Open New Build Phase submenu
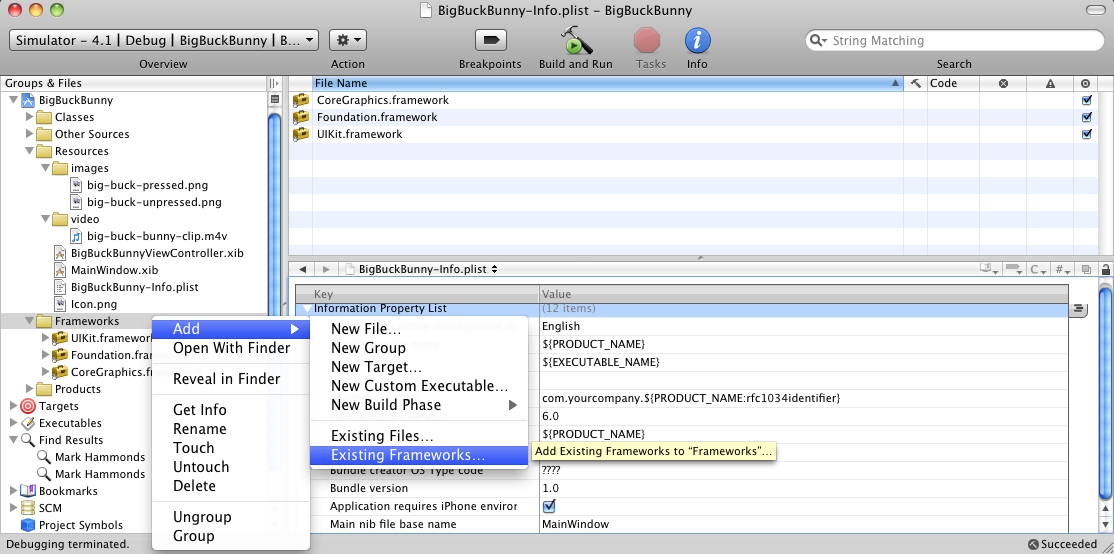Screen dimensions: 1114x554 [x=419, y=406]
